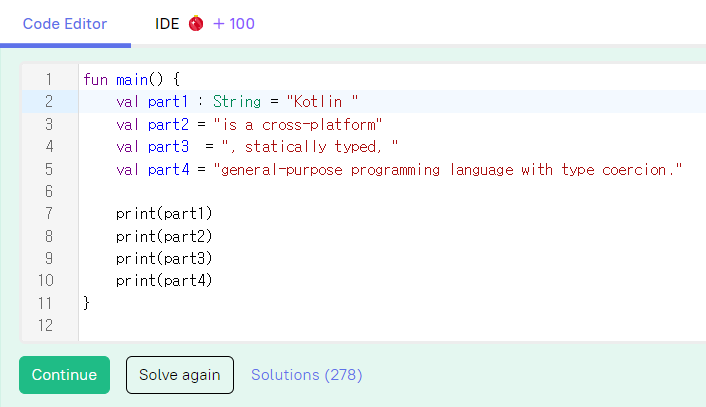Click the closing brace on line 11
706x407 pixels.
(x=86, y=303)
